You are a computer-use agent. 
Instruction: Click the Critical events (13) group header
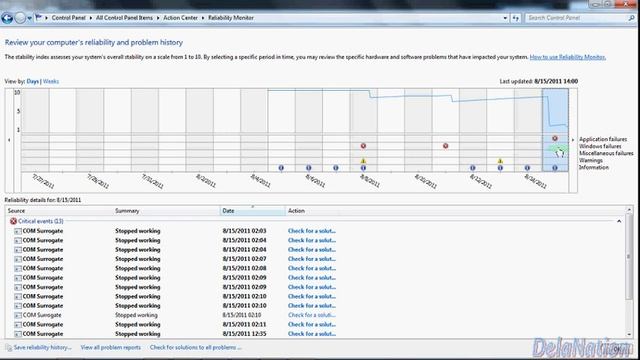pyautogui.click(x=40, y=221)
